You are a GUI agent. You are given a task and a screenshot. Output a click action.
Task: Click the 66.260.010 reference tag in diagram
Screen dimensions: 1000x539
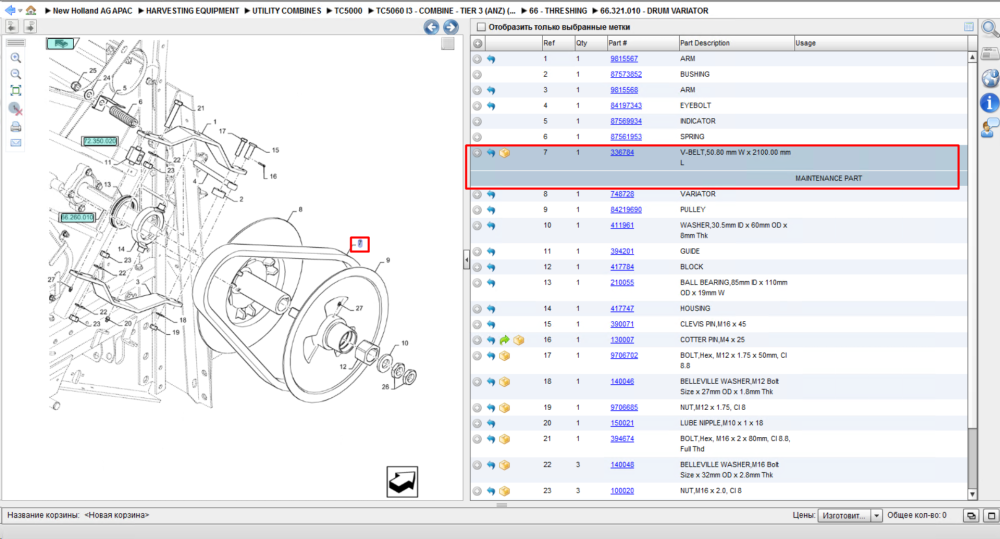77,218
